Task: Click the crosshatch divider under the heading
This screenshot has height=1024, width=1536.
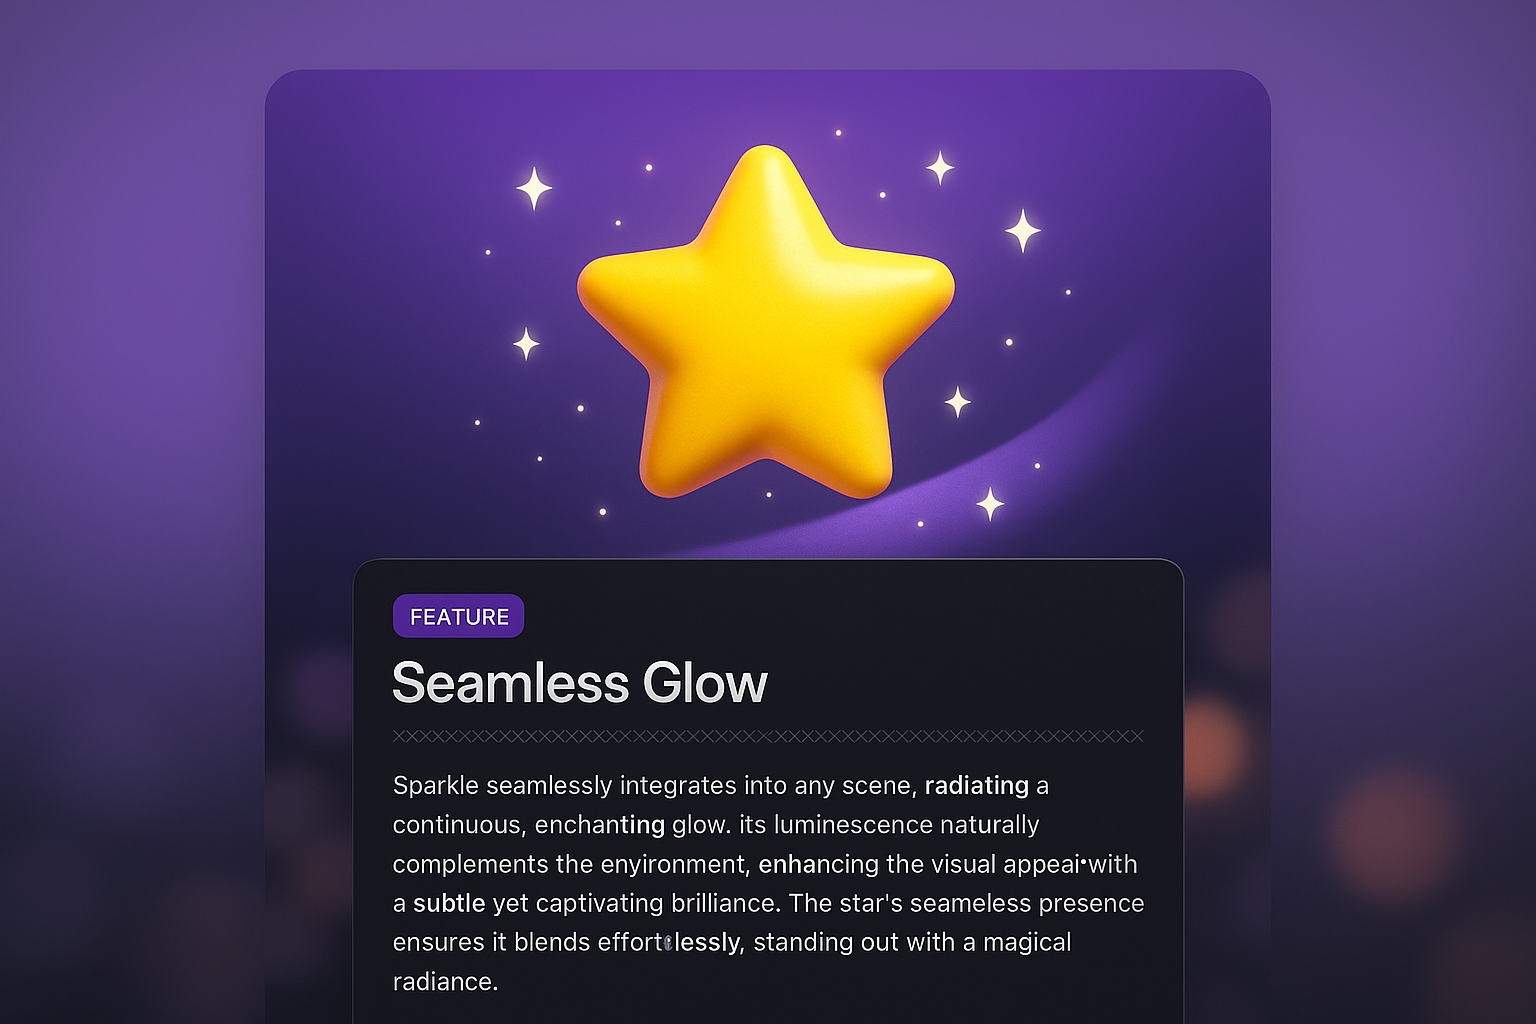Action: point(768,737)
